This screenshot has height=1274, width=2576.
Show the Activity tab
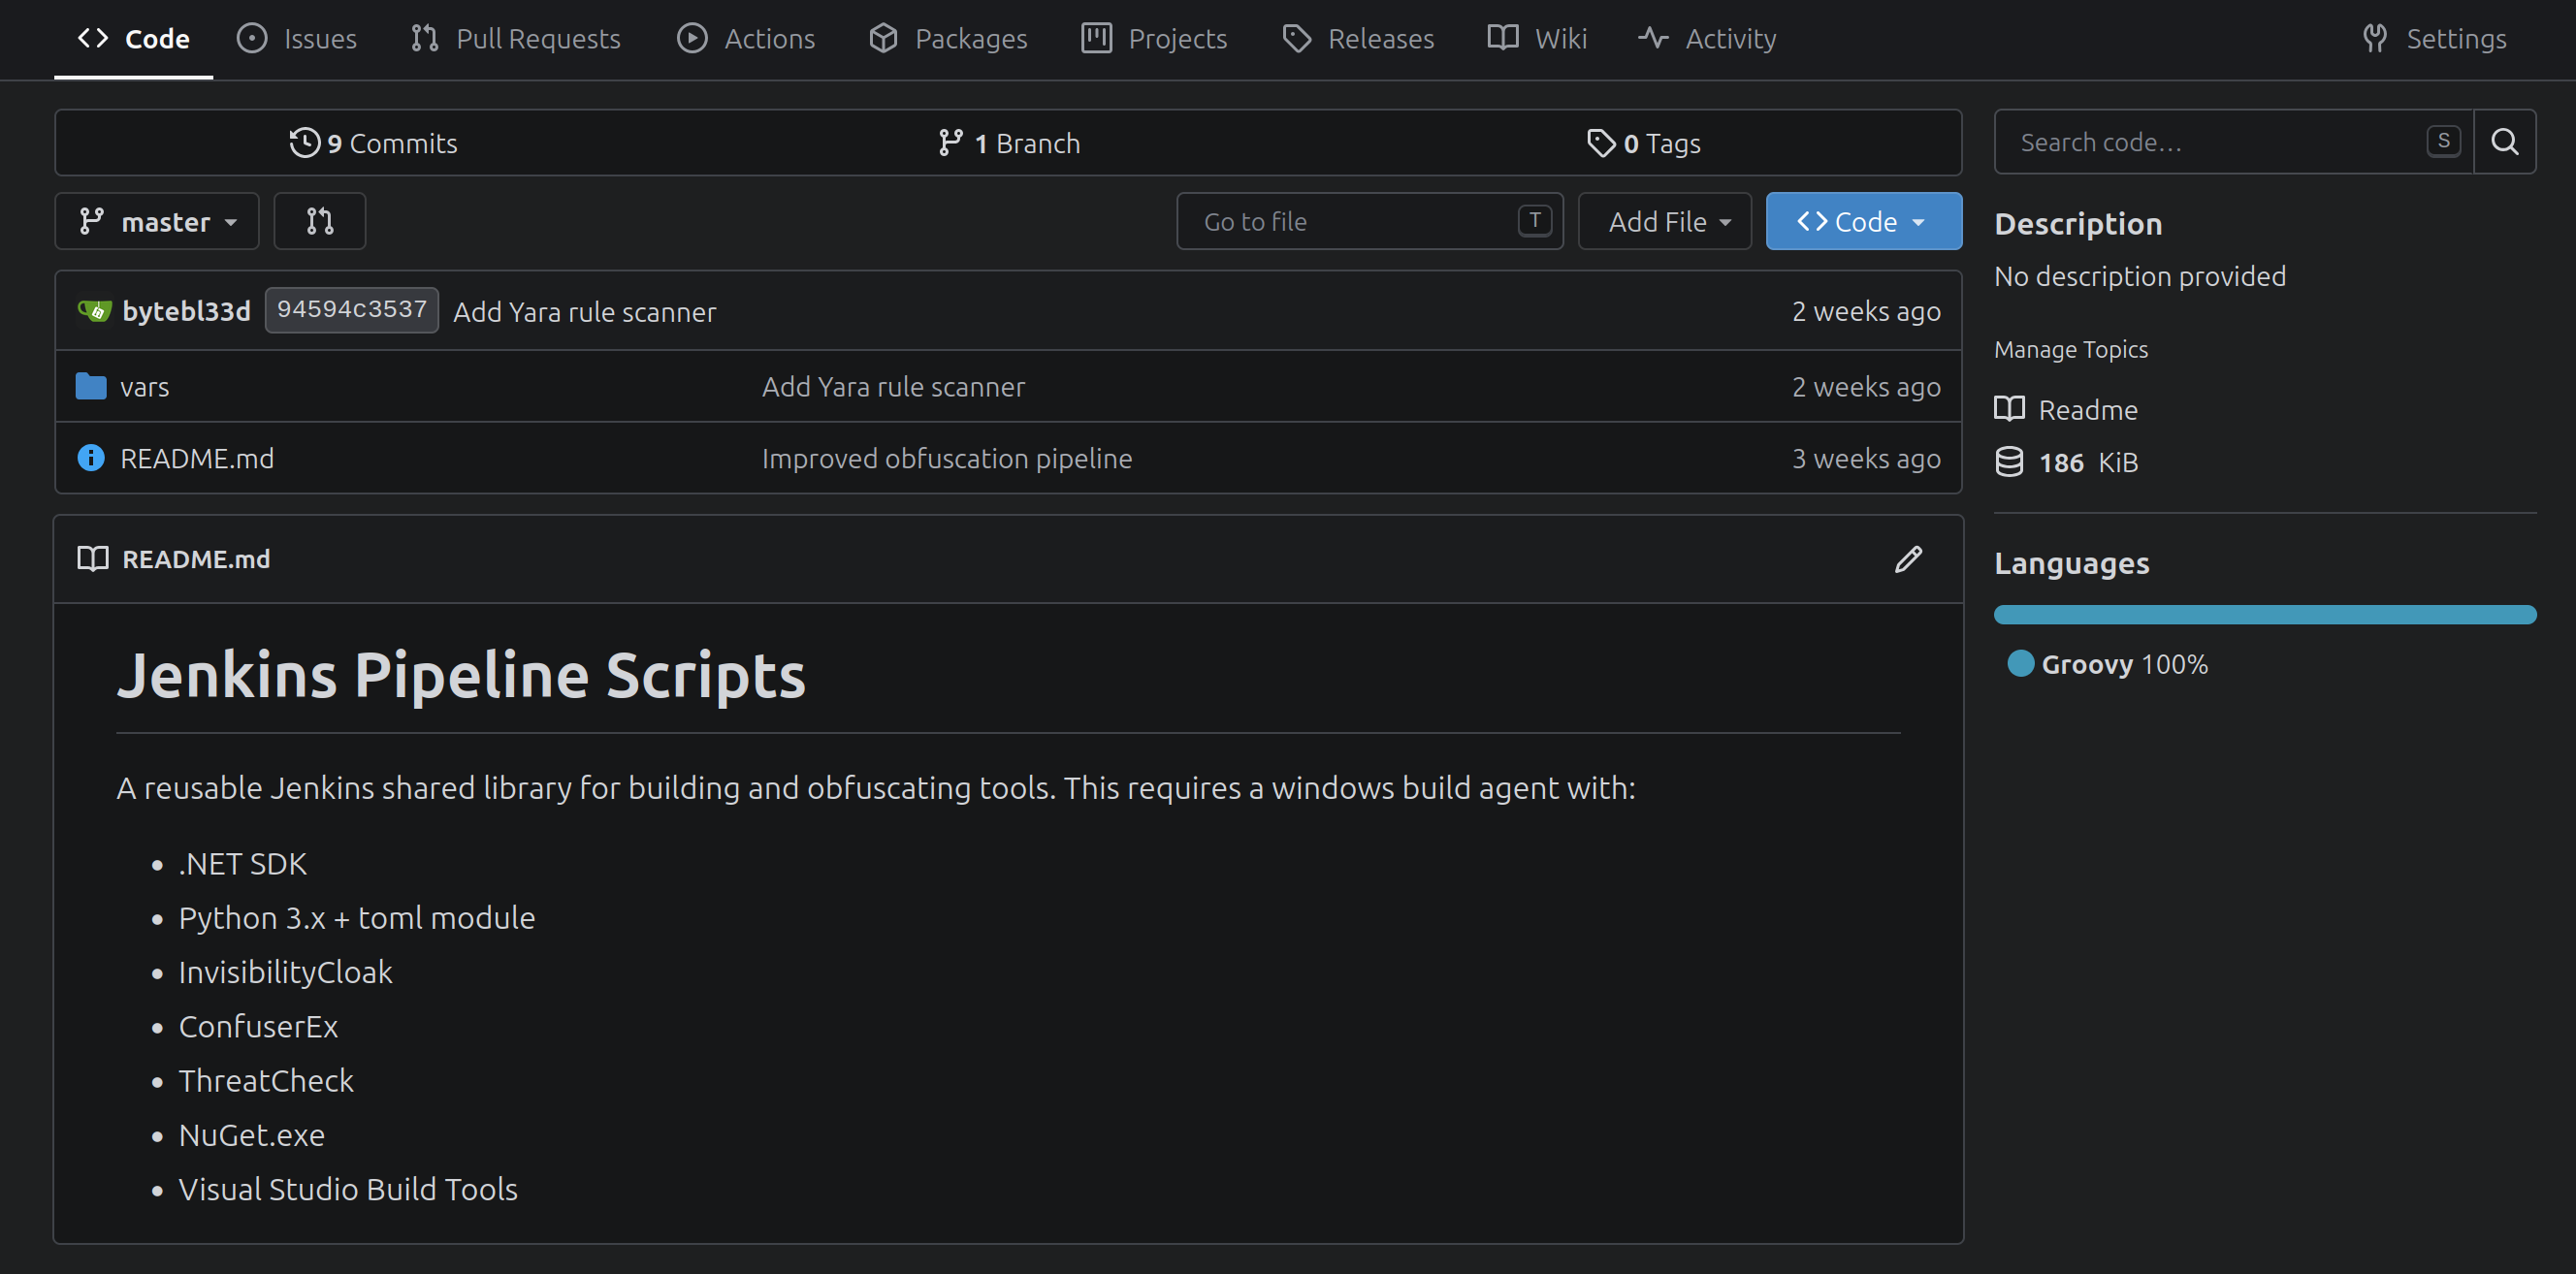click(1706, 39)
